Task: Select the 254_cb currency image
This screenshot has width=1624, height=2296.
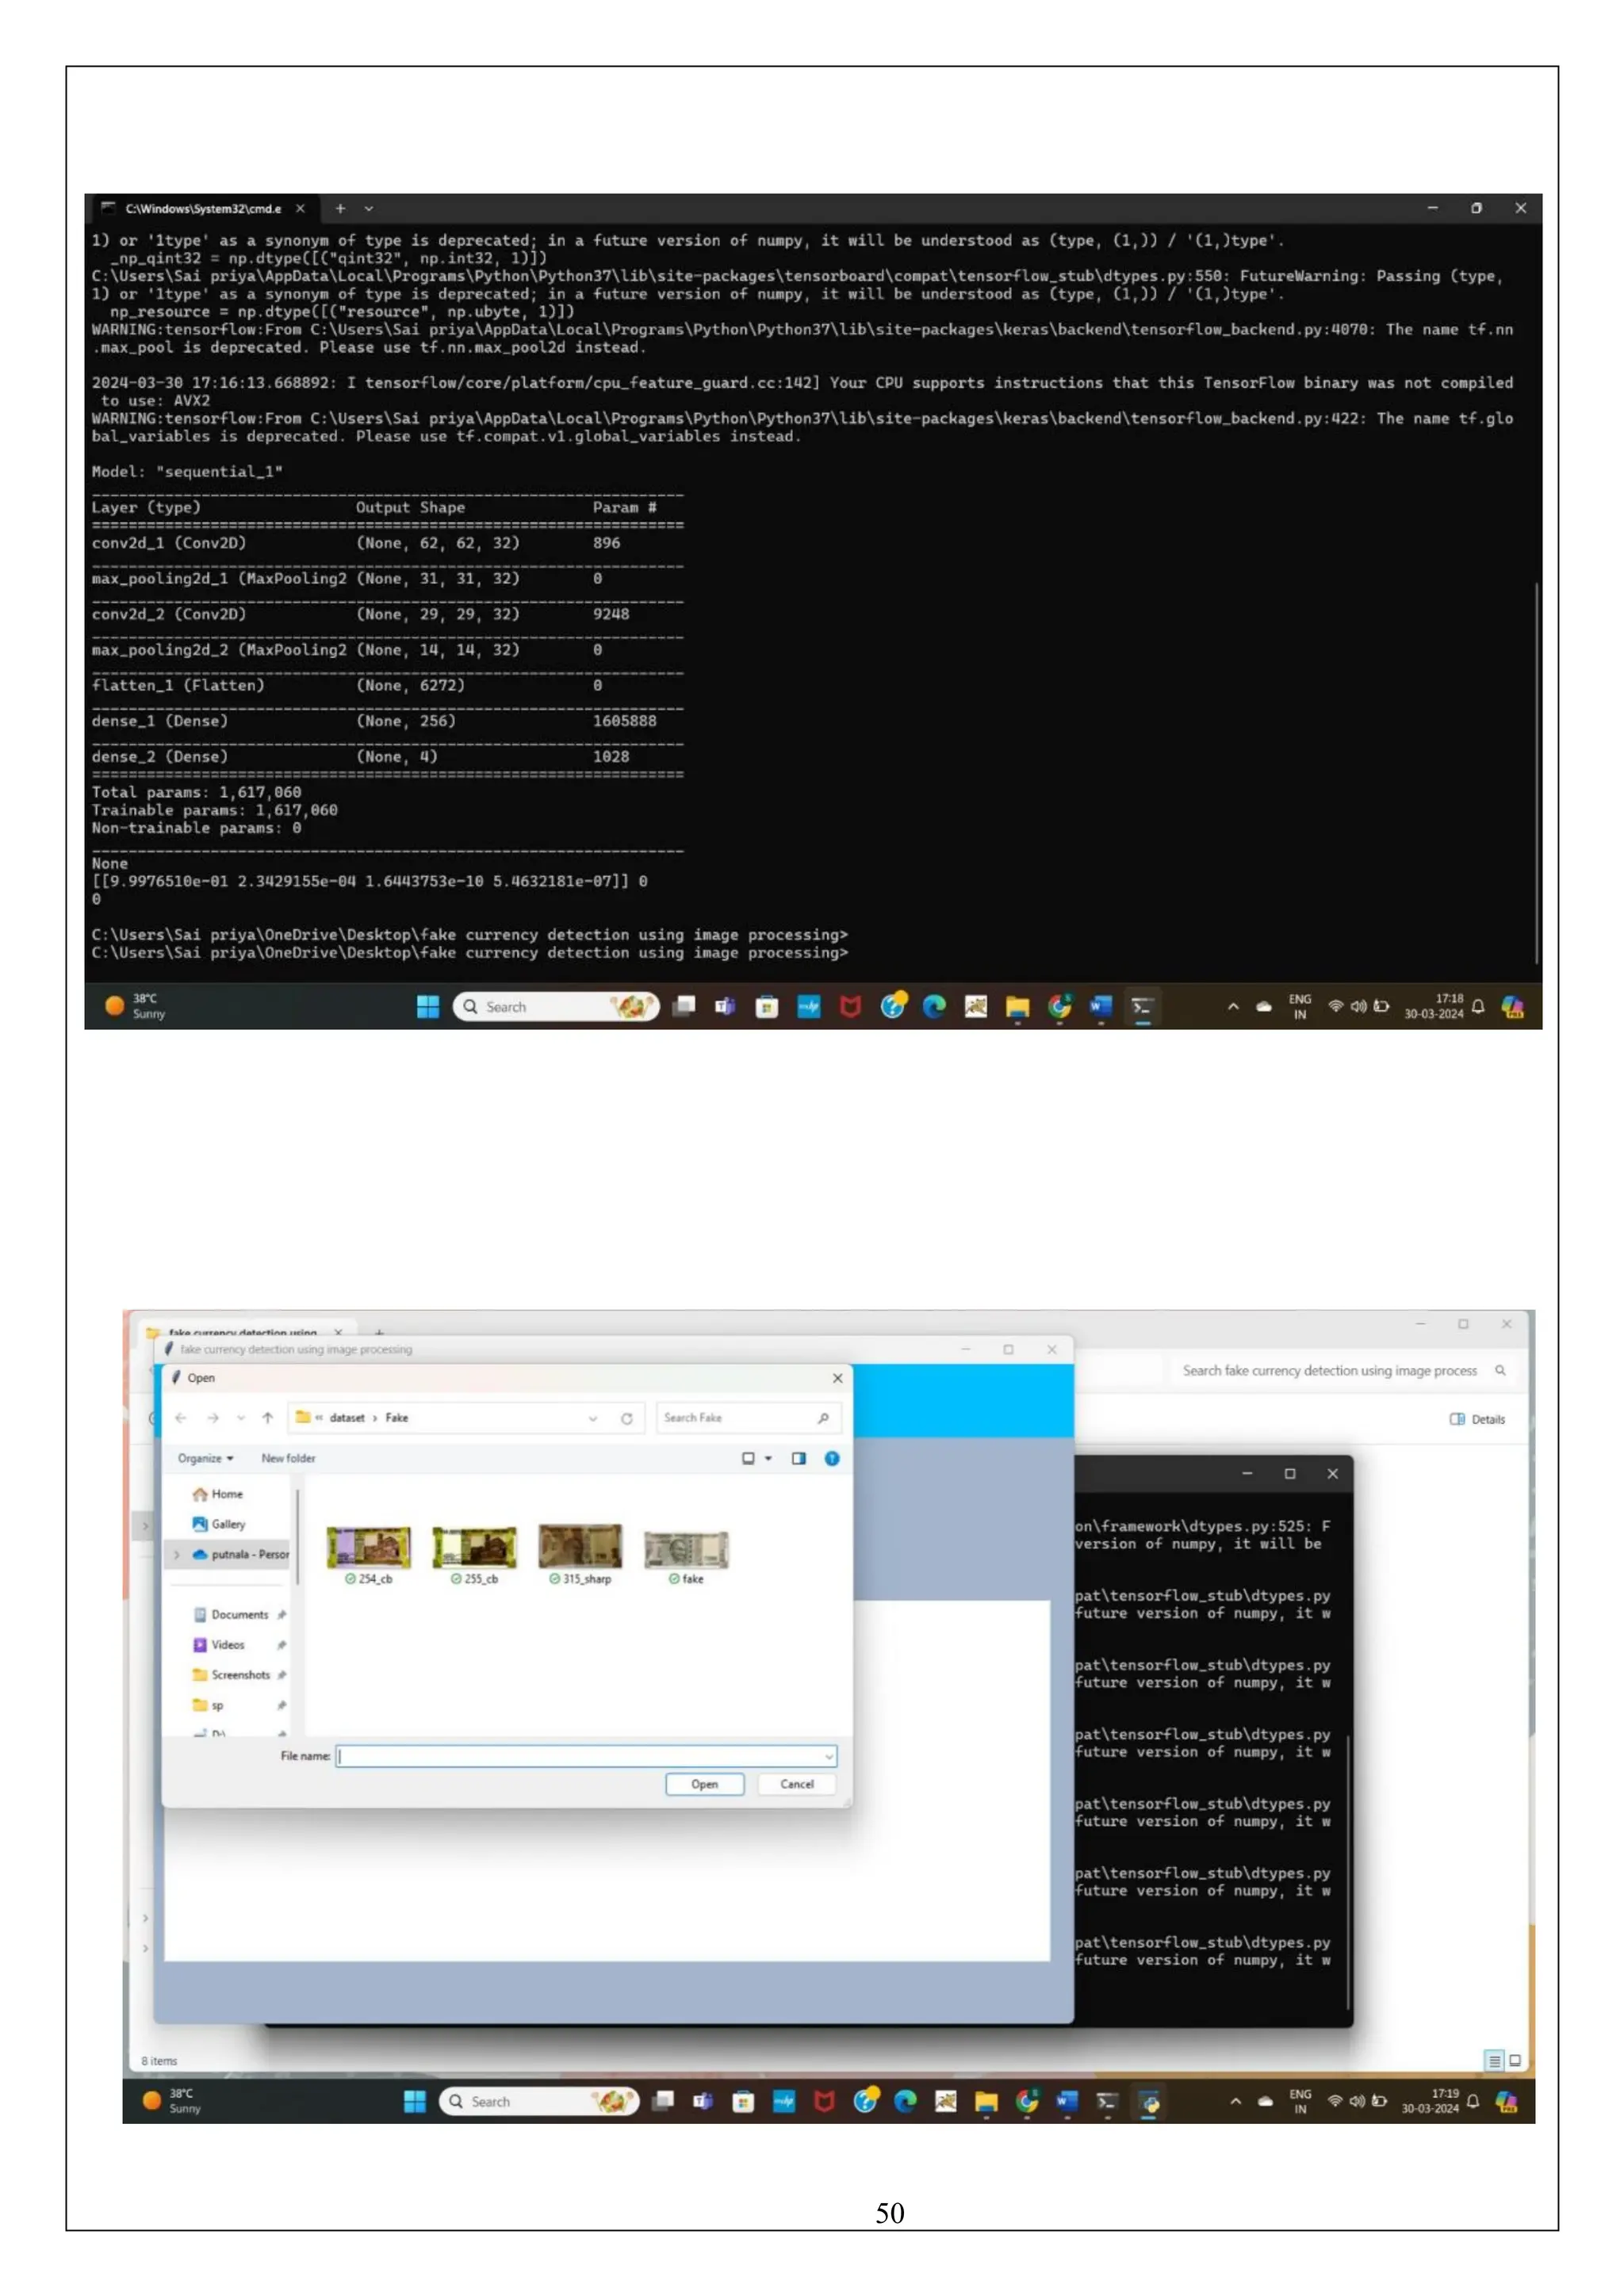Action: [x=369, y=1548]
